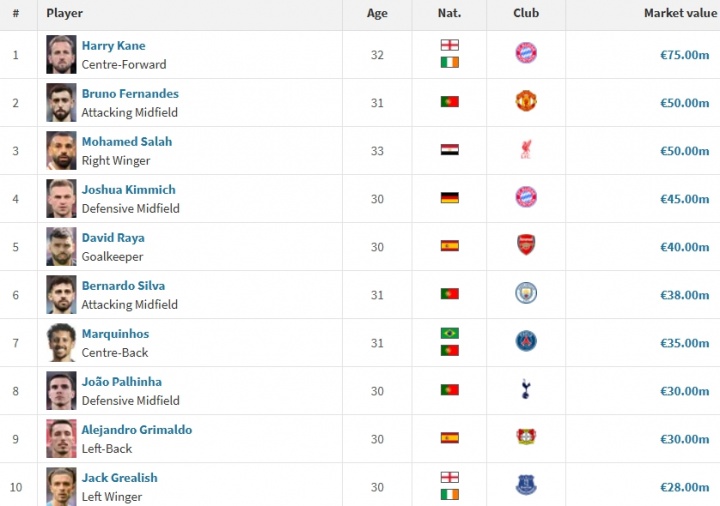Click the Bayern Munich crest in Harry Kane's row

[x=526, y=54]
